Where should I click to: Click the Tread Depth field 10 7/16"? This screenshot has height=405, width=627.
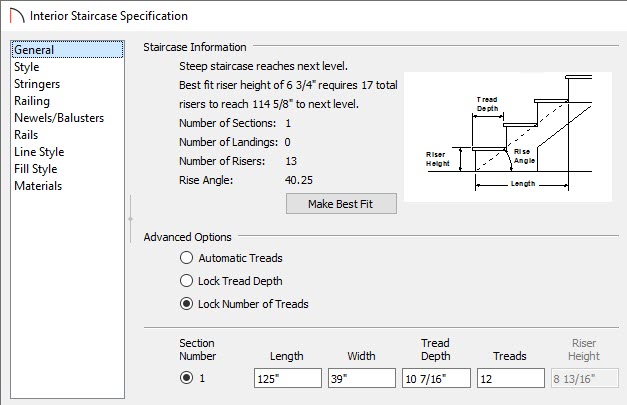436,378
